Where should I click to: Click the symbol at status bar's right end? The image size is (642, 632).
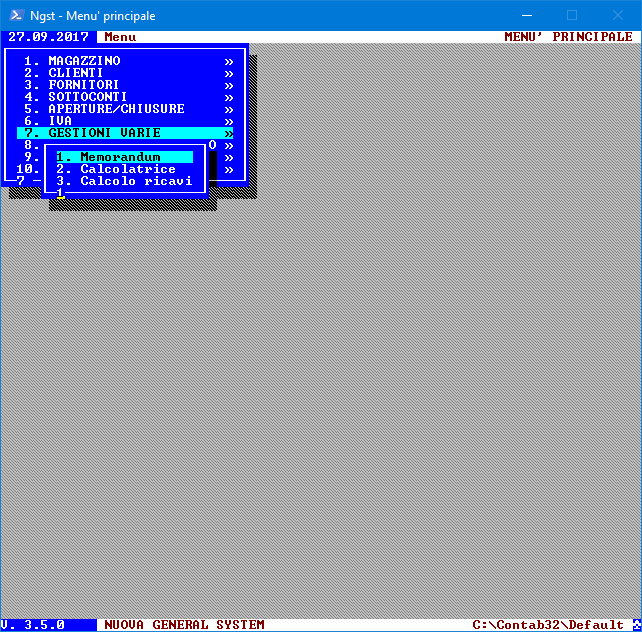click(x=635, y=625)
